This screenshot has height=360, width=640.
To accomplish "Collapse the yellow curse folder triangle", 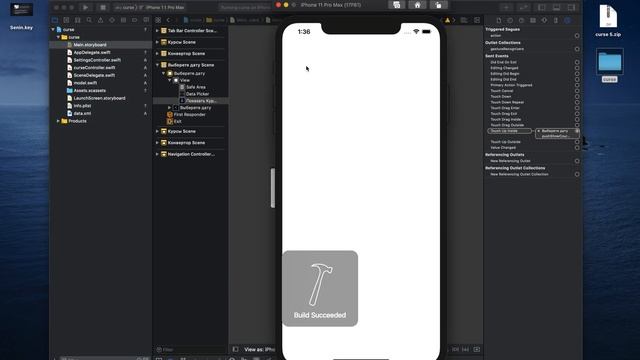I will click(58, 37).
